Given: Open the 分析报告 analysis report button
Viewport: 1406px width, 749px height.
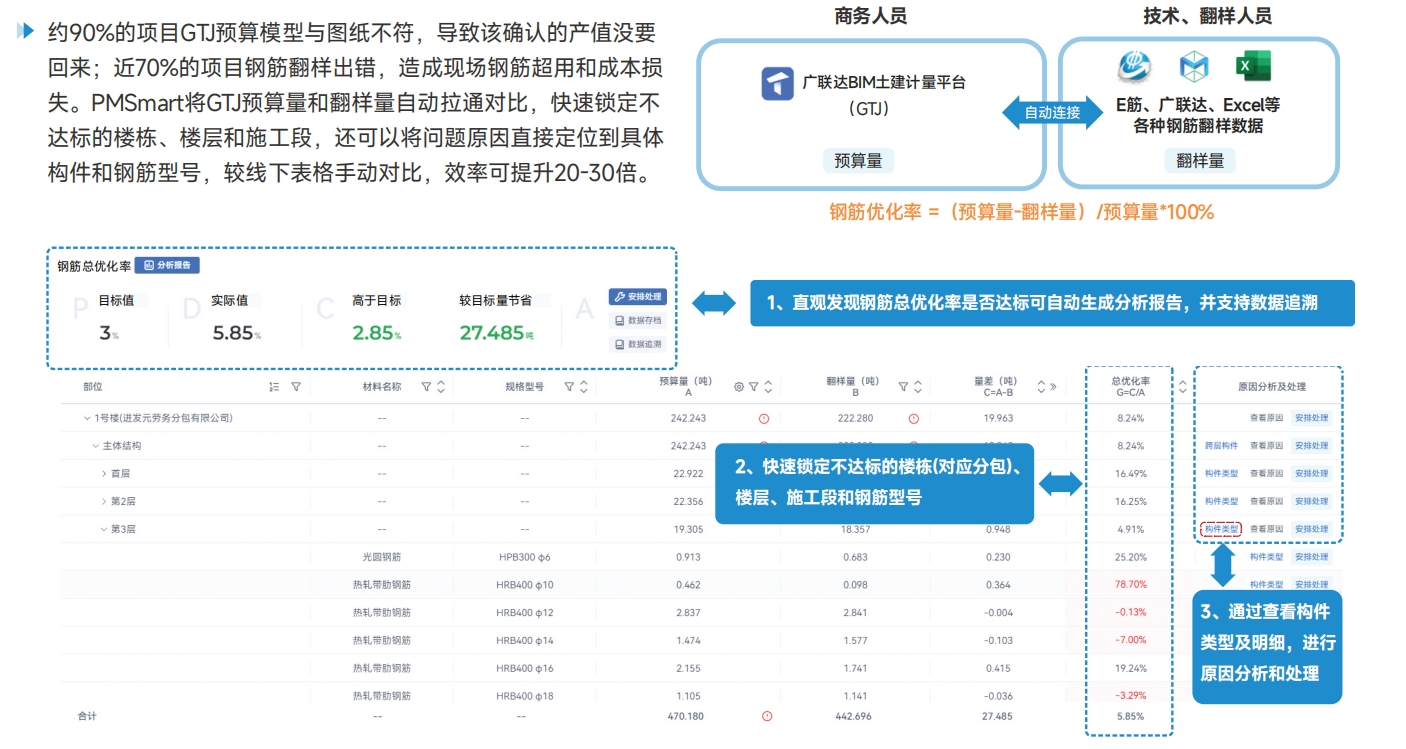Looking at the screenshot, I should (x=167, y=266).
